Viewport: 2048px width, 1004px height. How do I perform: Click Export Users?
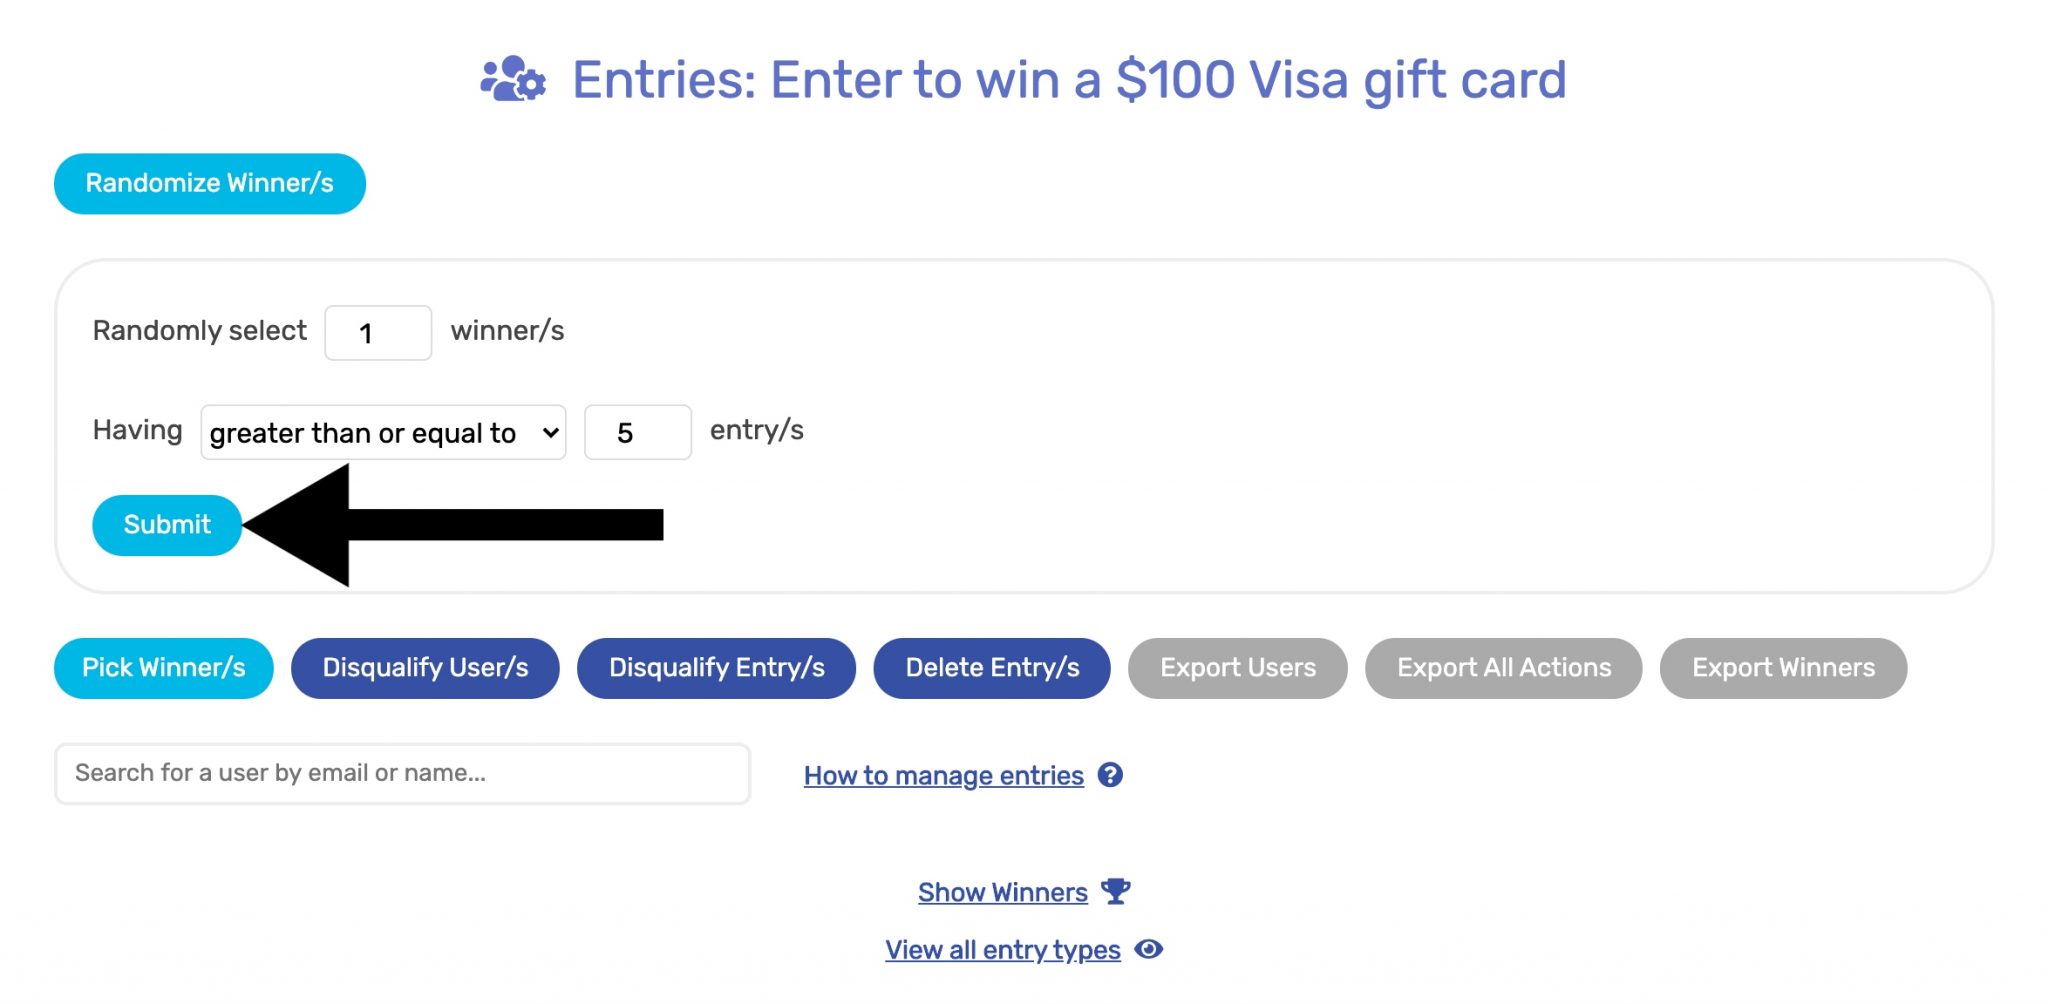pos(1237,668)
